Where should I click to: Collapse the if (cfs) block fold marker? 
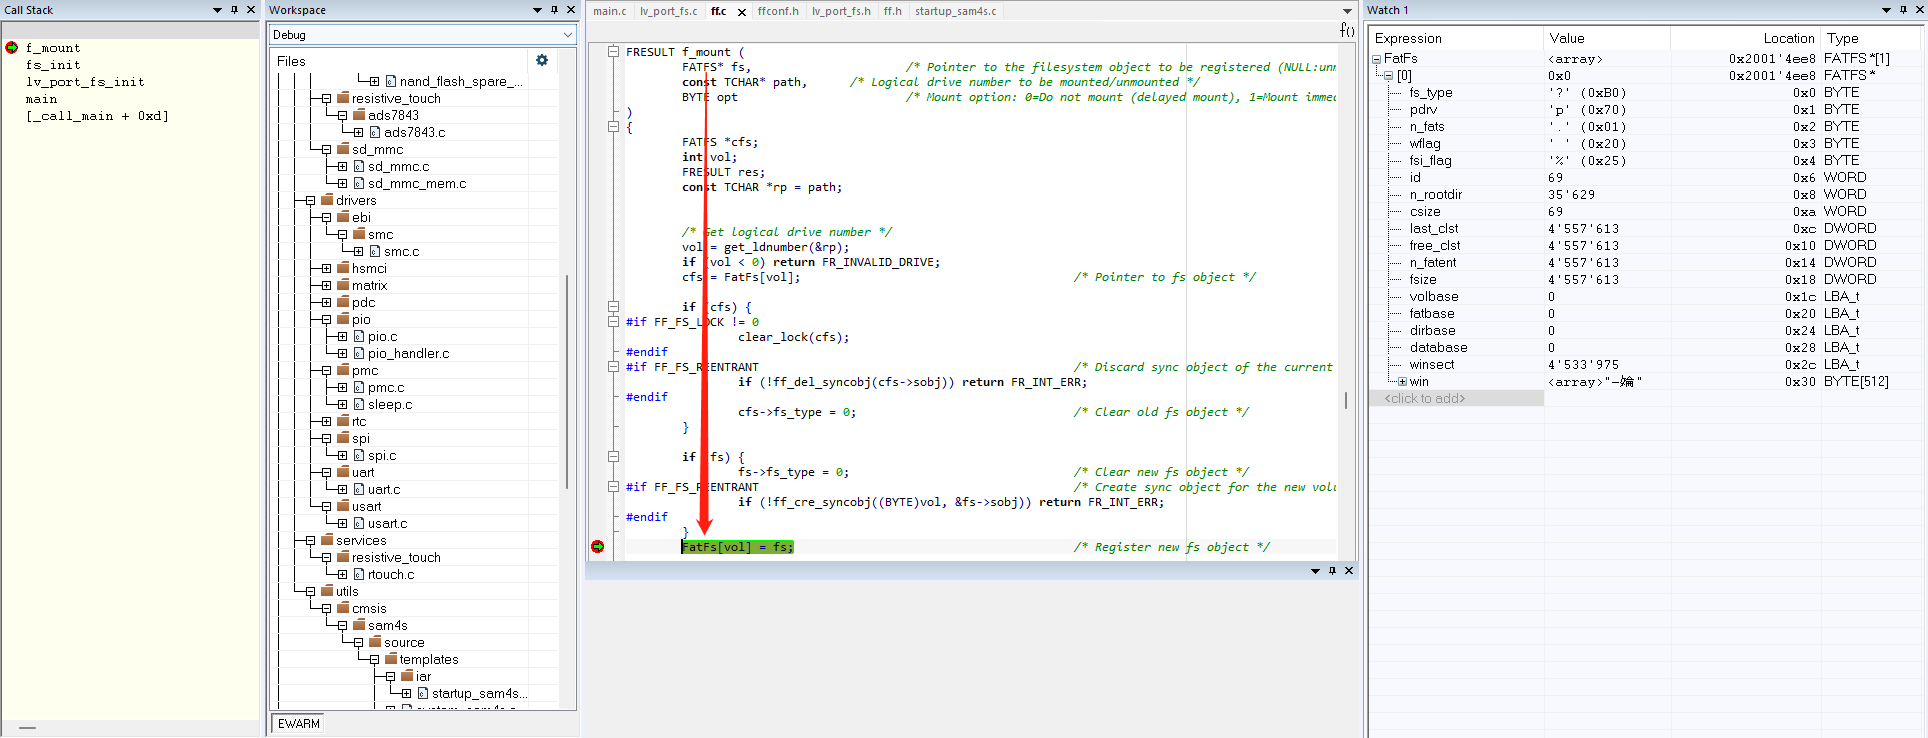click(x=613, y=307)
